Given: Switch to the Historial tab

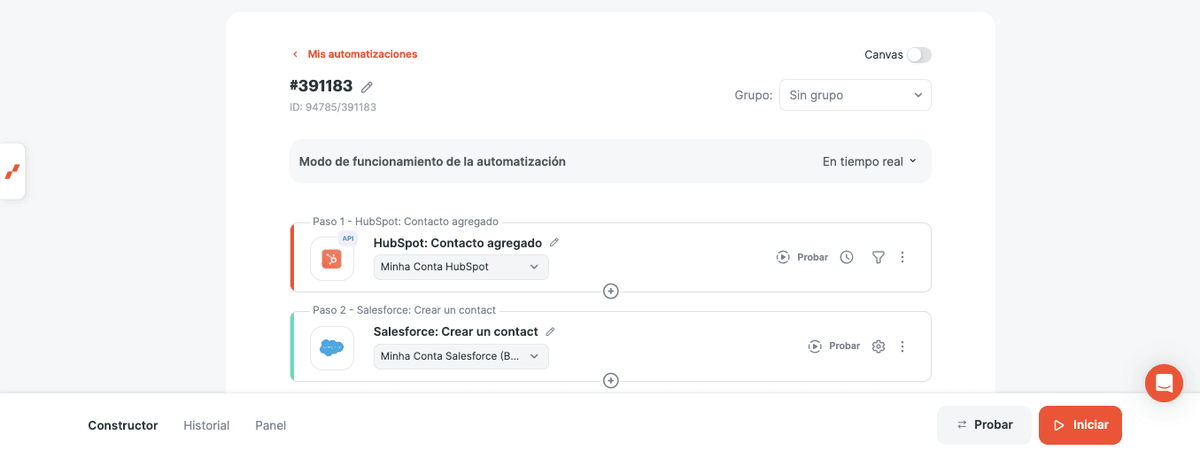Looking at the screenshot, I should click(206, 425).
